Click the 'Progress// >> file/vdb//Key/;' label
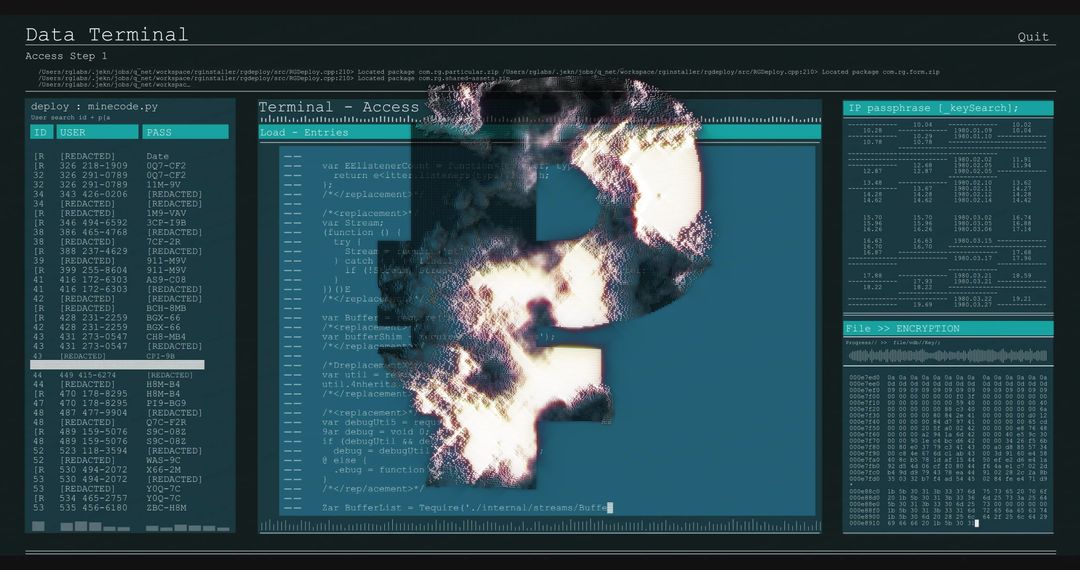The width and height of the screenshot is (1080, 570). click(893, 342)
